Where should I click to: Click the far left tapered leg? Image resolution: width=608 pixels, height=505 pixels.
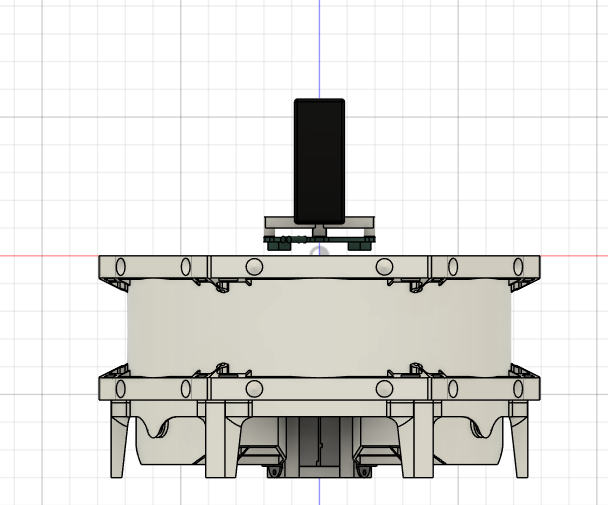click(119, 439)
